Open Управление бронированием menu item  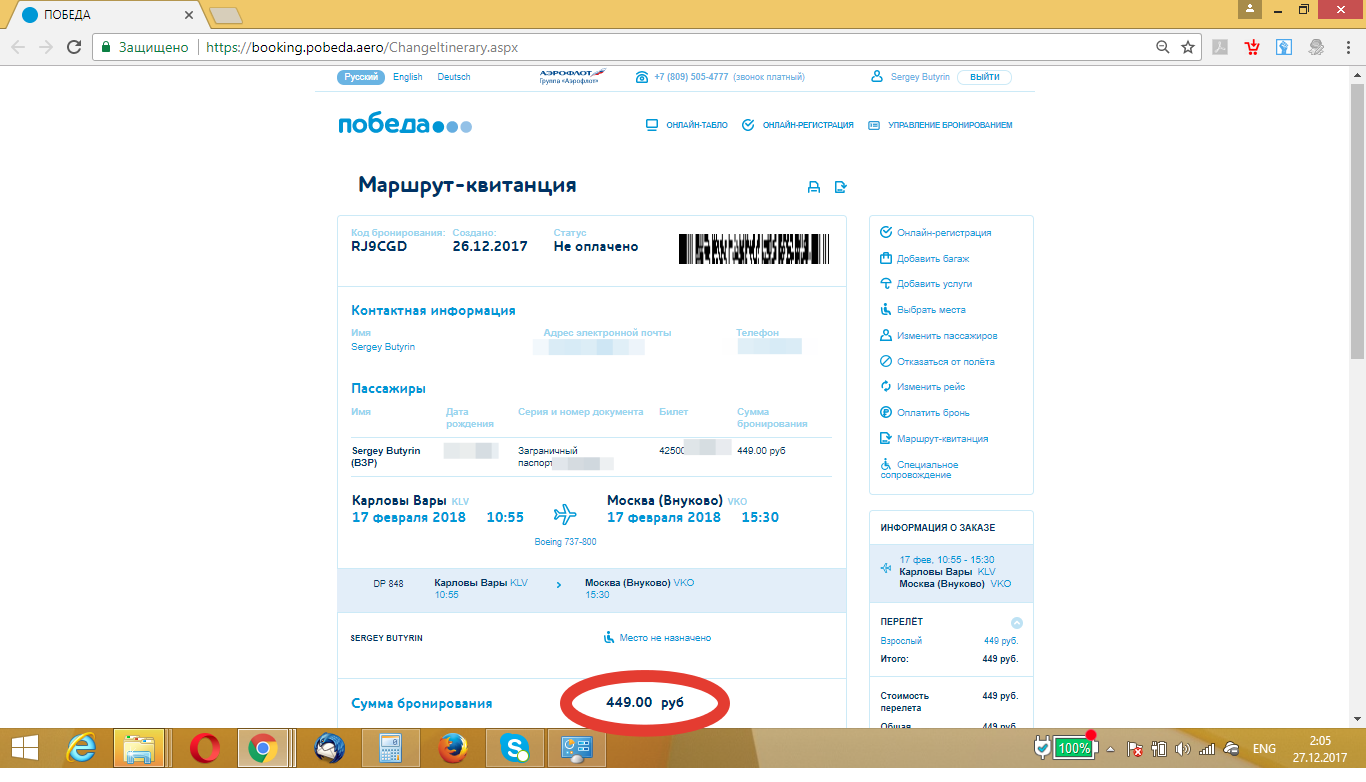[x=940, y=125]
